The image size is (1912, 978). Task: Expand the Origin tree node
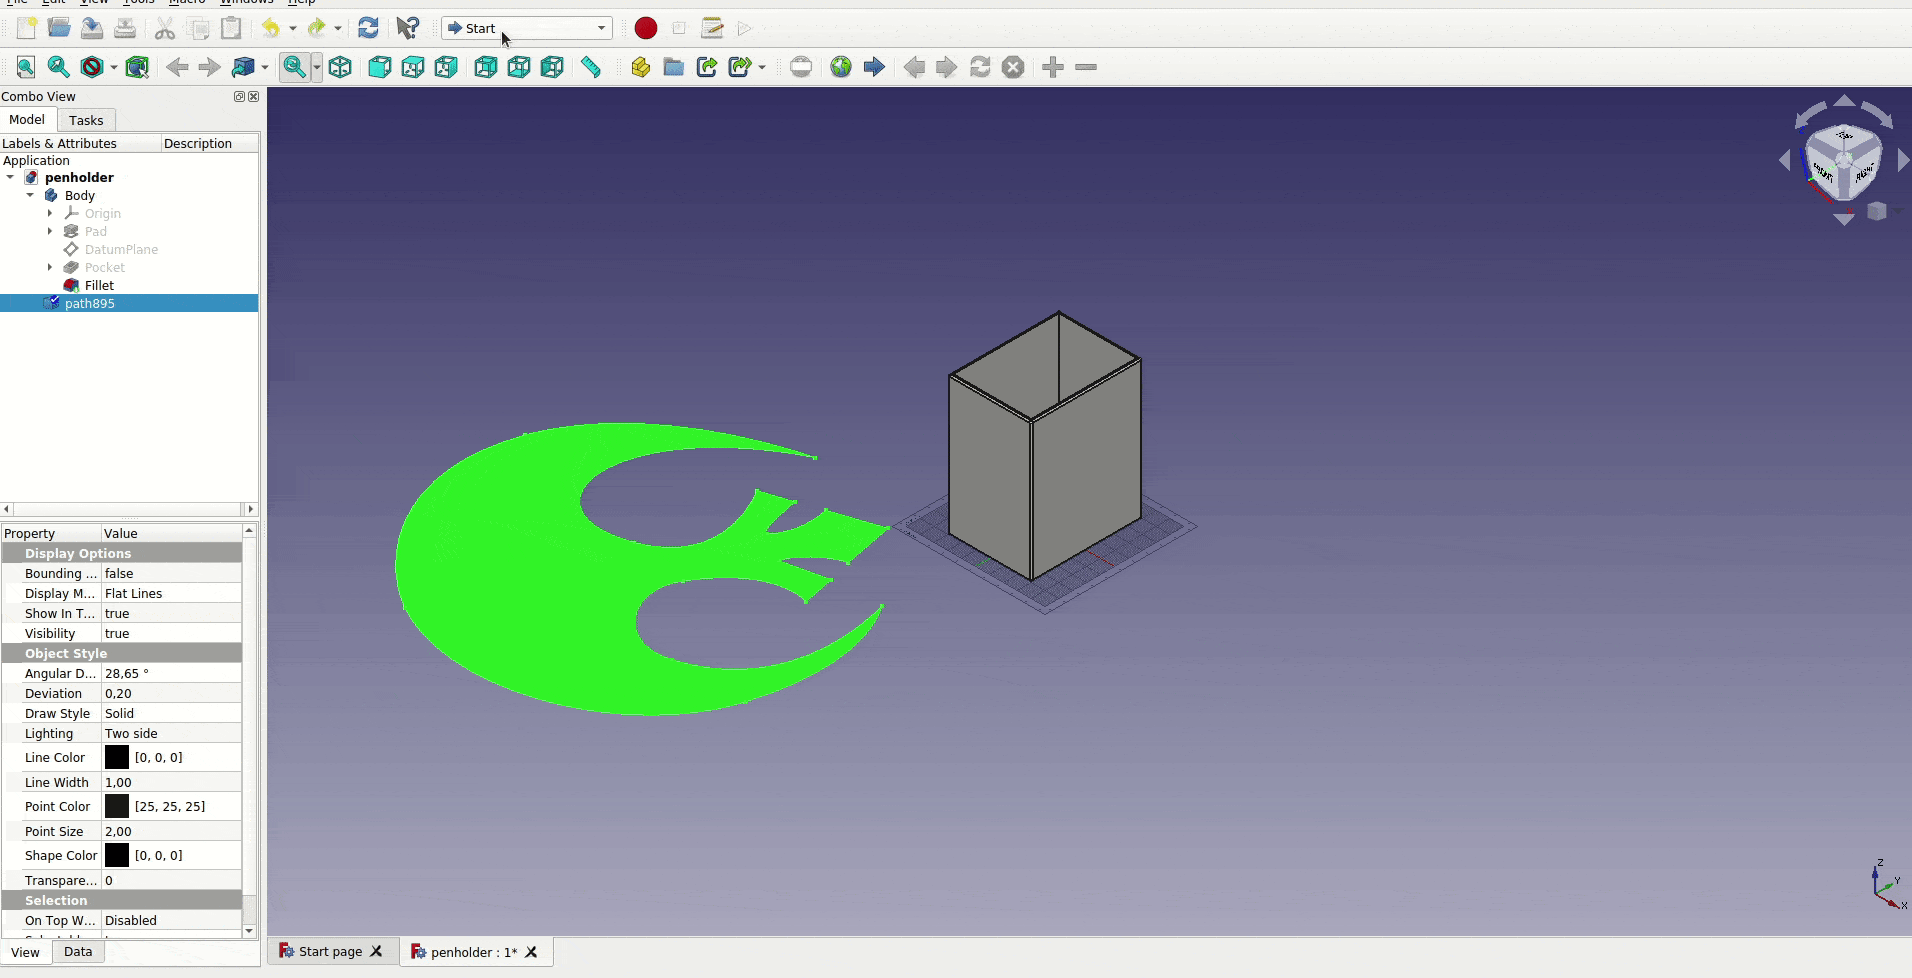50,213
